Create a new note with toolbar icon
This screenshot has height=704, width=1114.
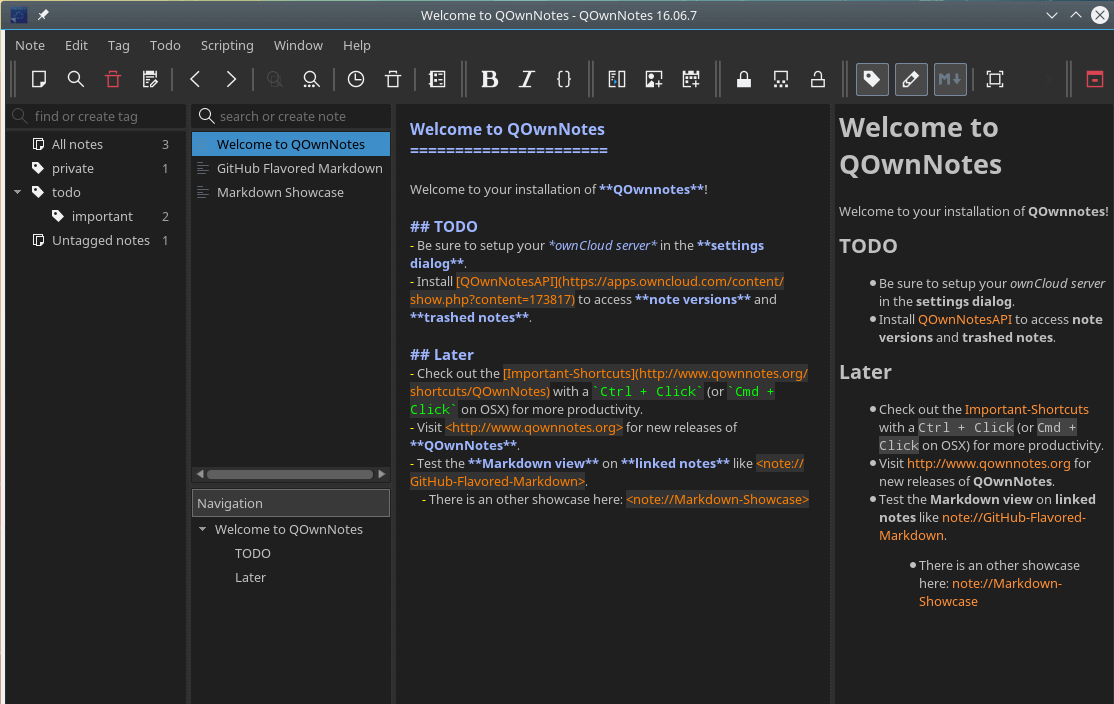pos(39,79)
